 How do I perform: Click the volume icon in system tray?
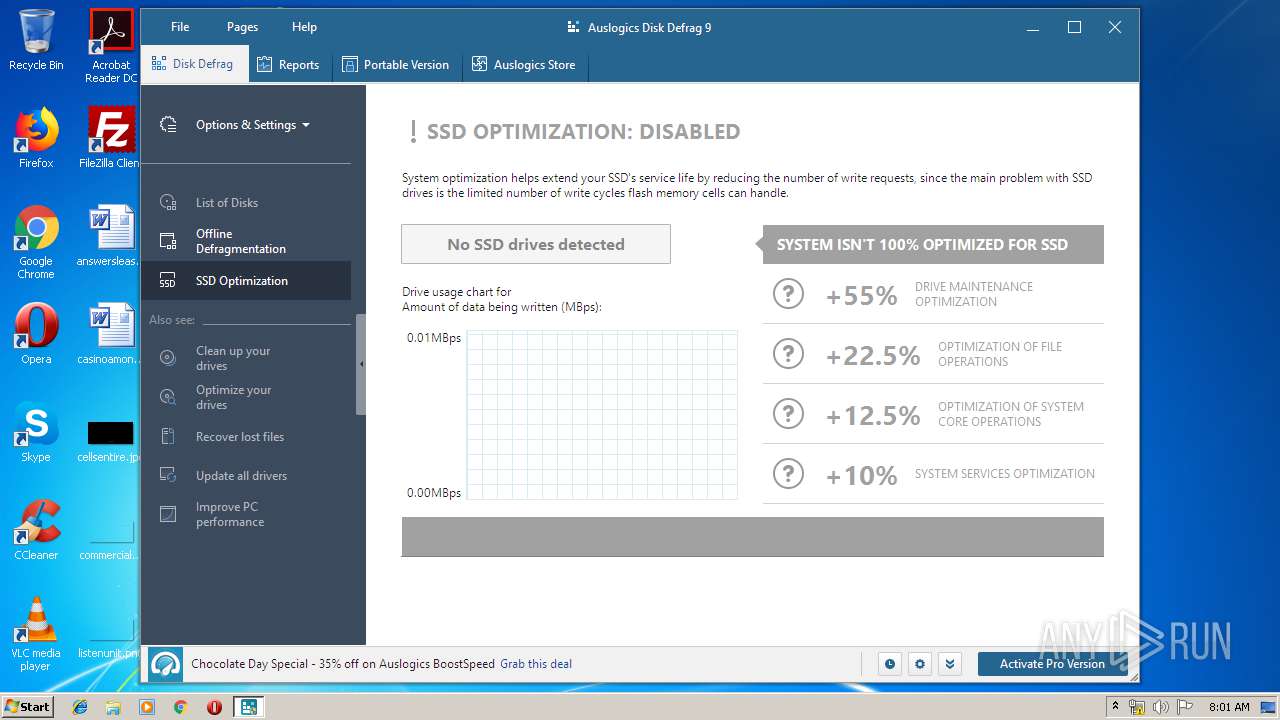point(1161,707)
